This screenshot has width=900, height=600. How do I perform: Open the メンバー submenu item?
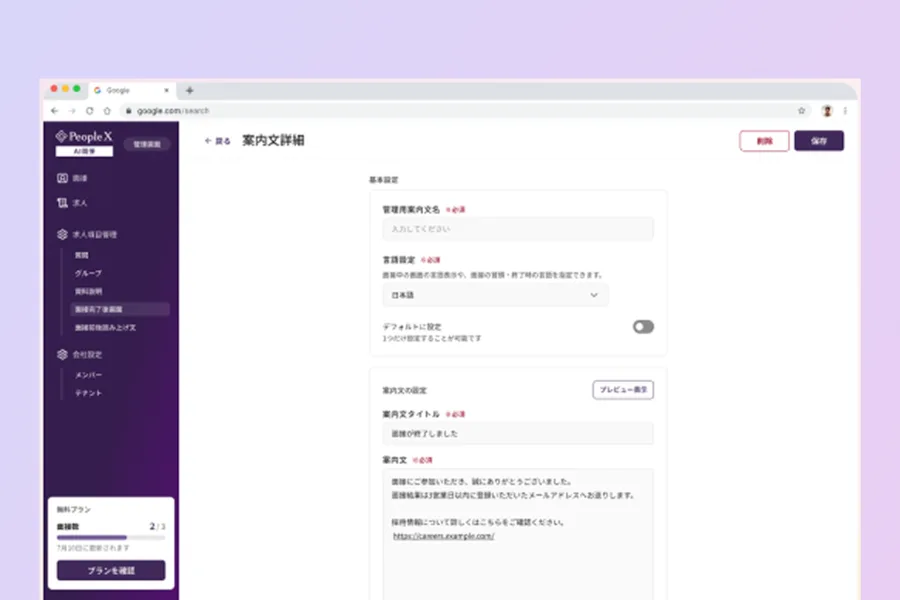[x=88, y=375]
